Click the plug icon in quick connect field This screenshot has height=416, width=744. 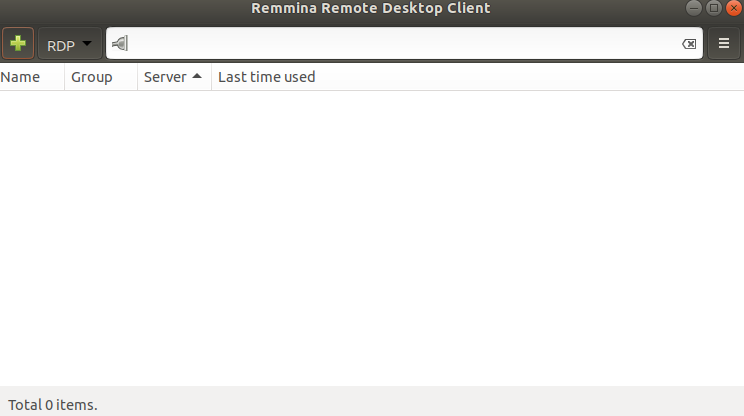[x=120, y=44]
